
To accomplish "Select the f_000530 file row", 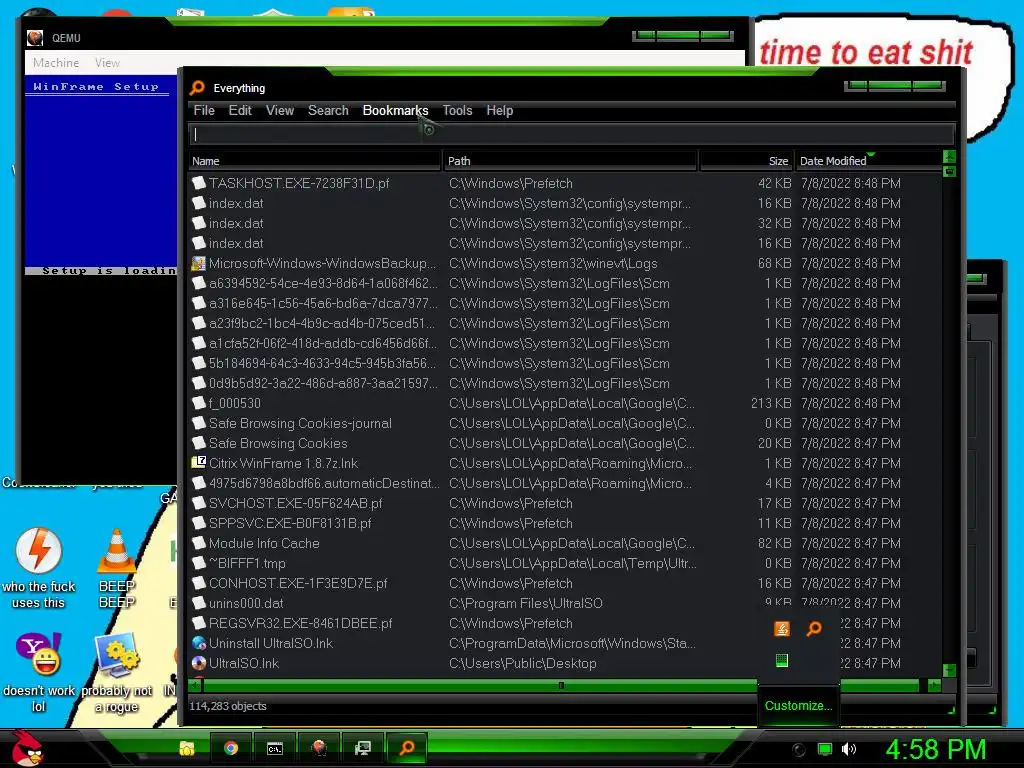I will (564, 403).
